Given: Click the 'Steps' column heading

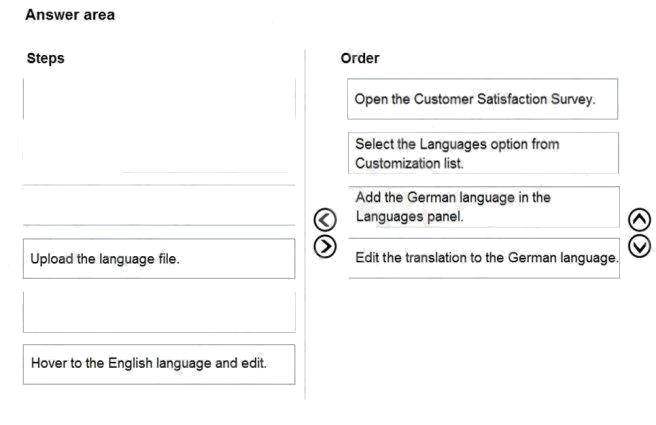Looking at the screenshot, I should 45,58.
